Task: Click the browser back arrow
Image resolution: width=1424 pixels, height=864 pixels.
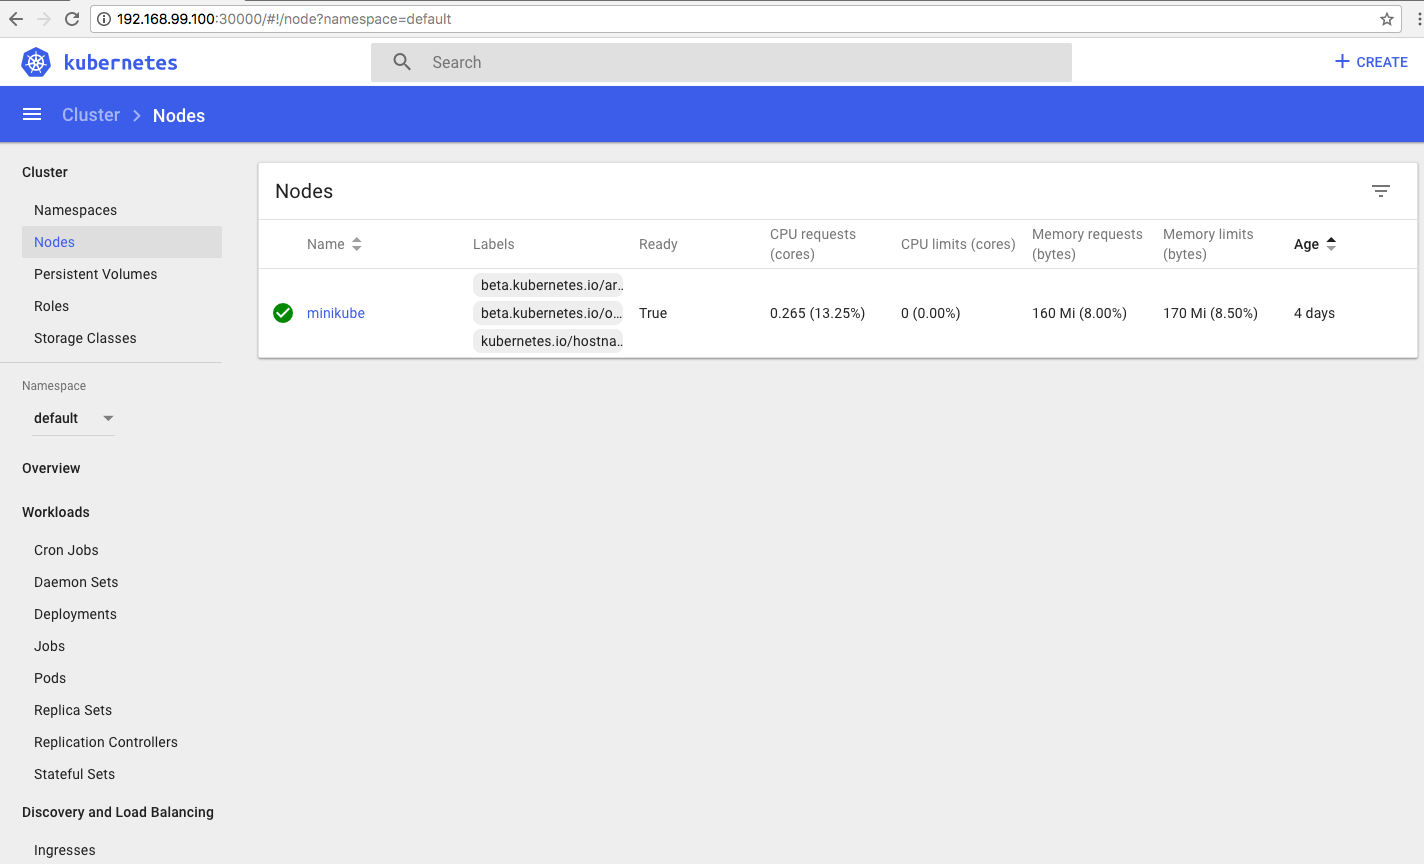Action: tap(16, 19)
